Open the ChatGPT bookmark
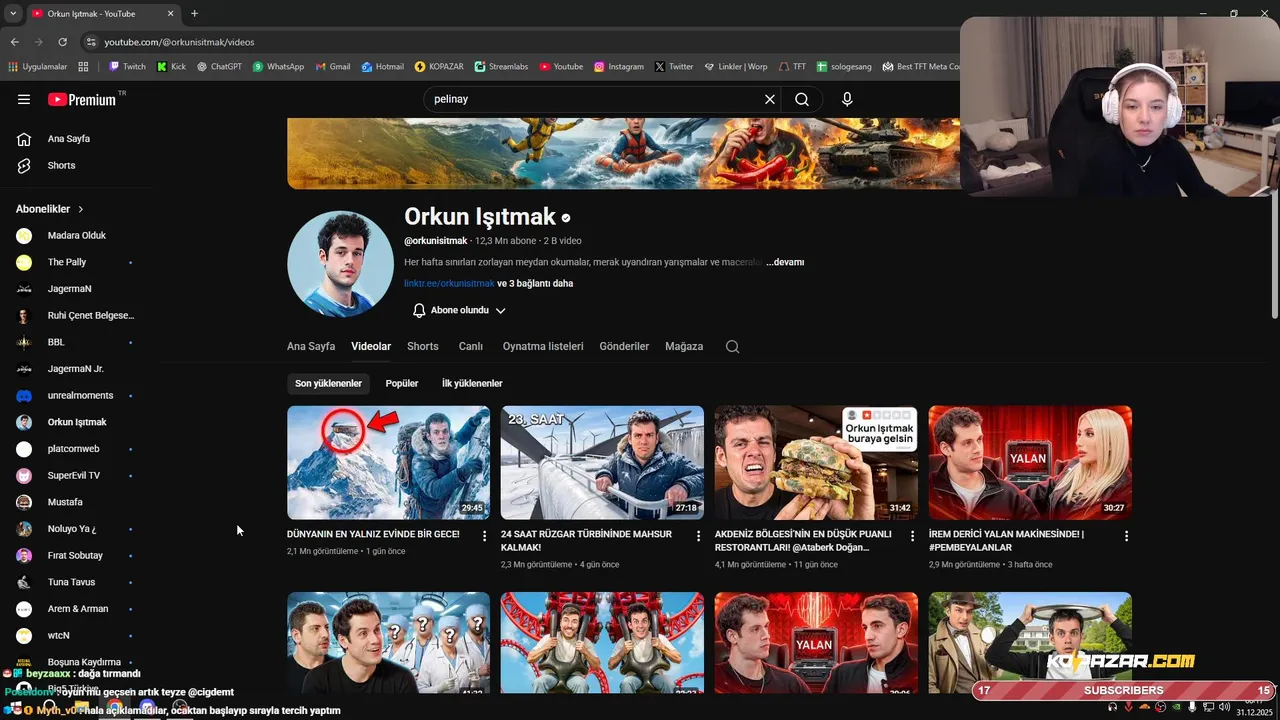Viewport: 1280px width, 720px height. [x=219, y=66]
